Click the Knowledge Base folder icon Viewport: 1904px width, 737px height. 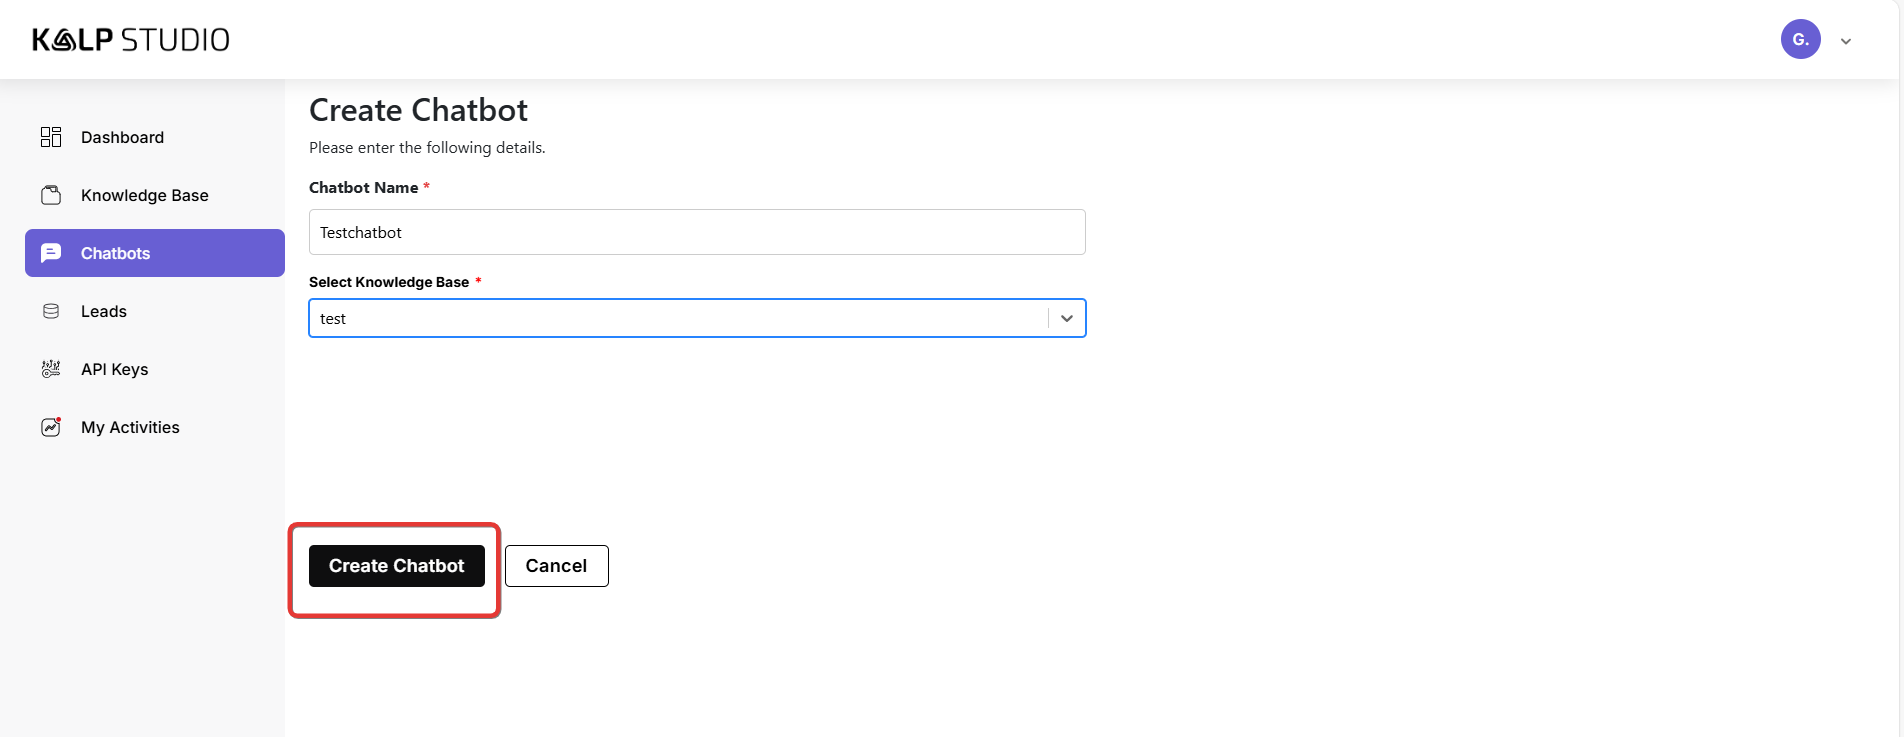pyautogui.click(x=51, y=195)
